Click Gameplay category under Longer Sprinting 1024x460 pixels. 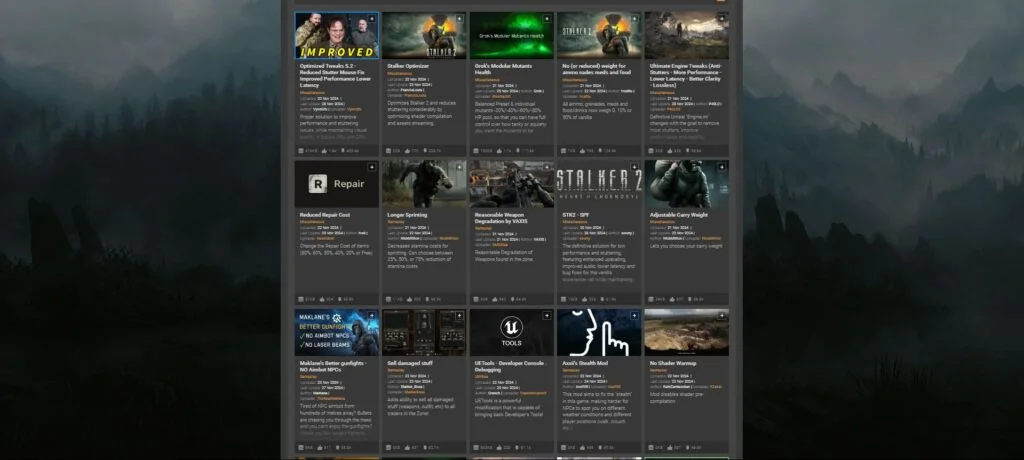coord(395,222)
